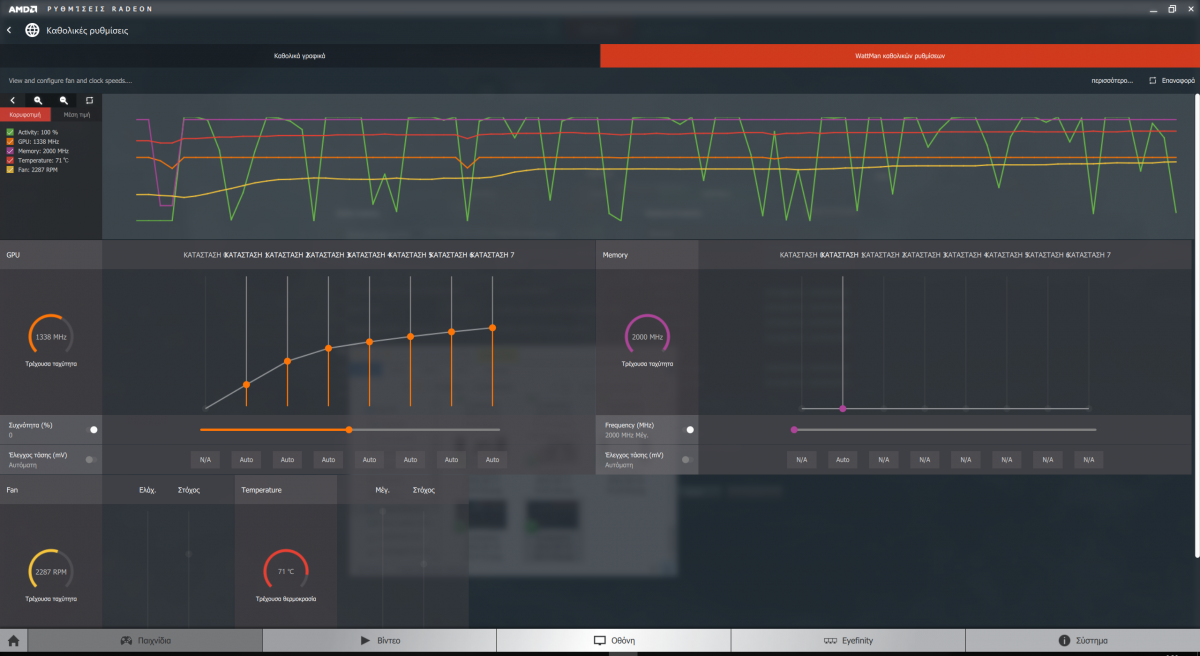This screenshot has height=656, width=1200.
Task: Click Memory state 0 N/A voltage box
Action: [x=802, y=460]
